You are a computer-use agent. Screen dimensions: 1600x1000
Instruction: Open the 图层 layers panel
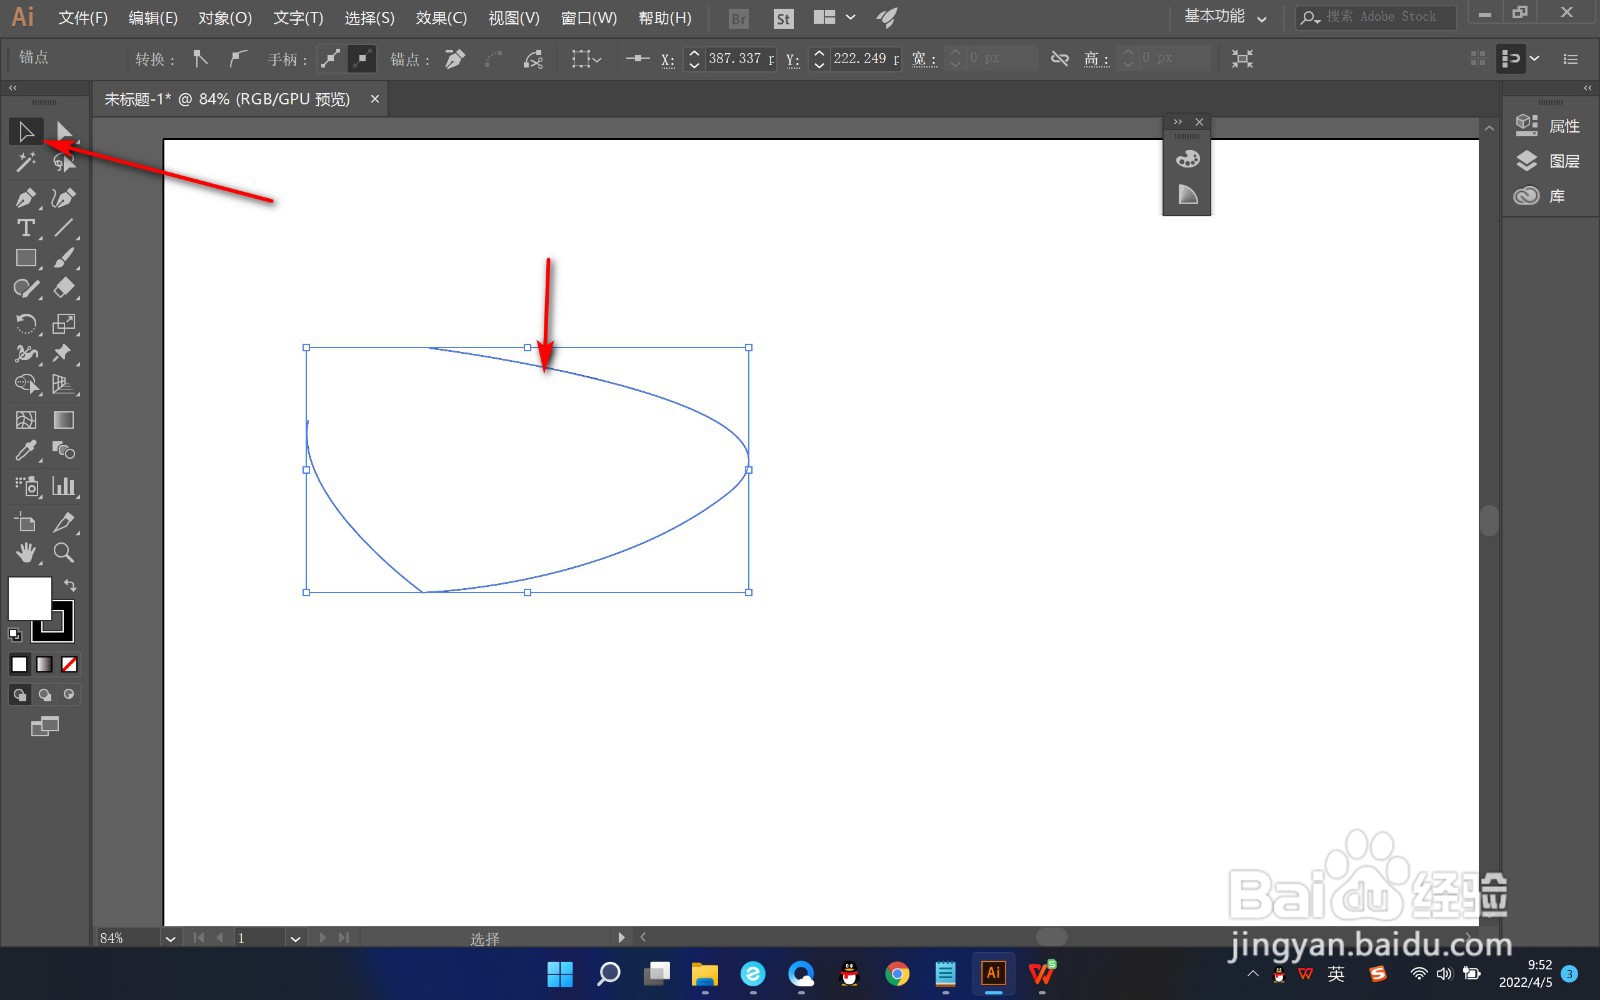1549,161
